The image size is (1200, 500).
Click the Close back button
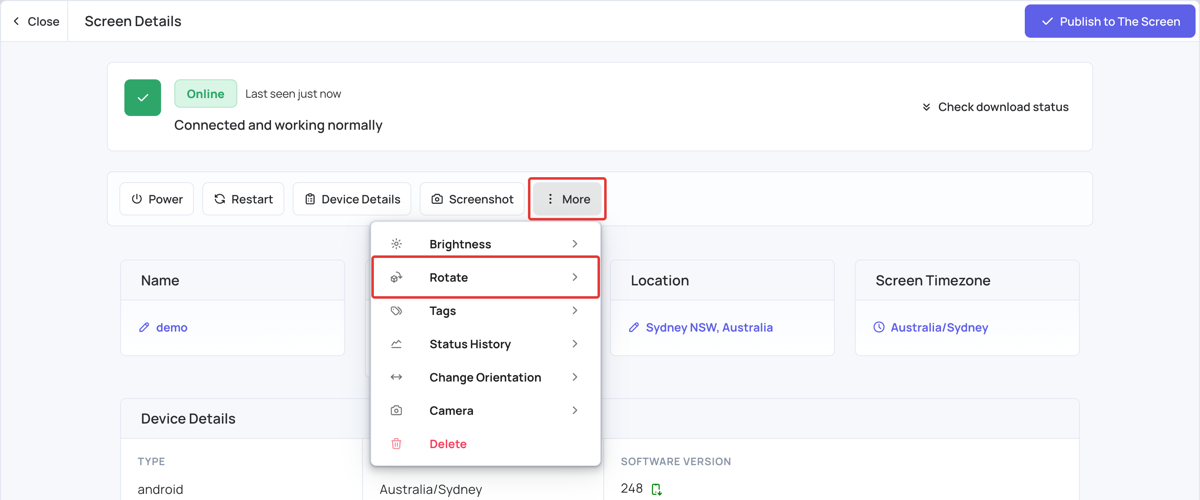coord(35,21)
